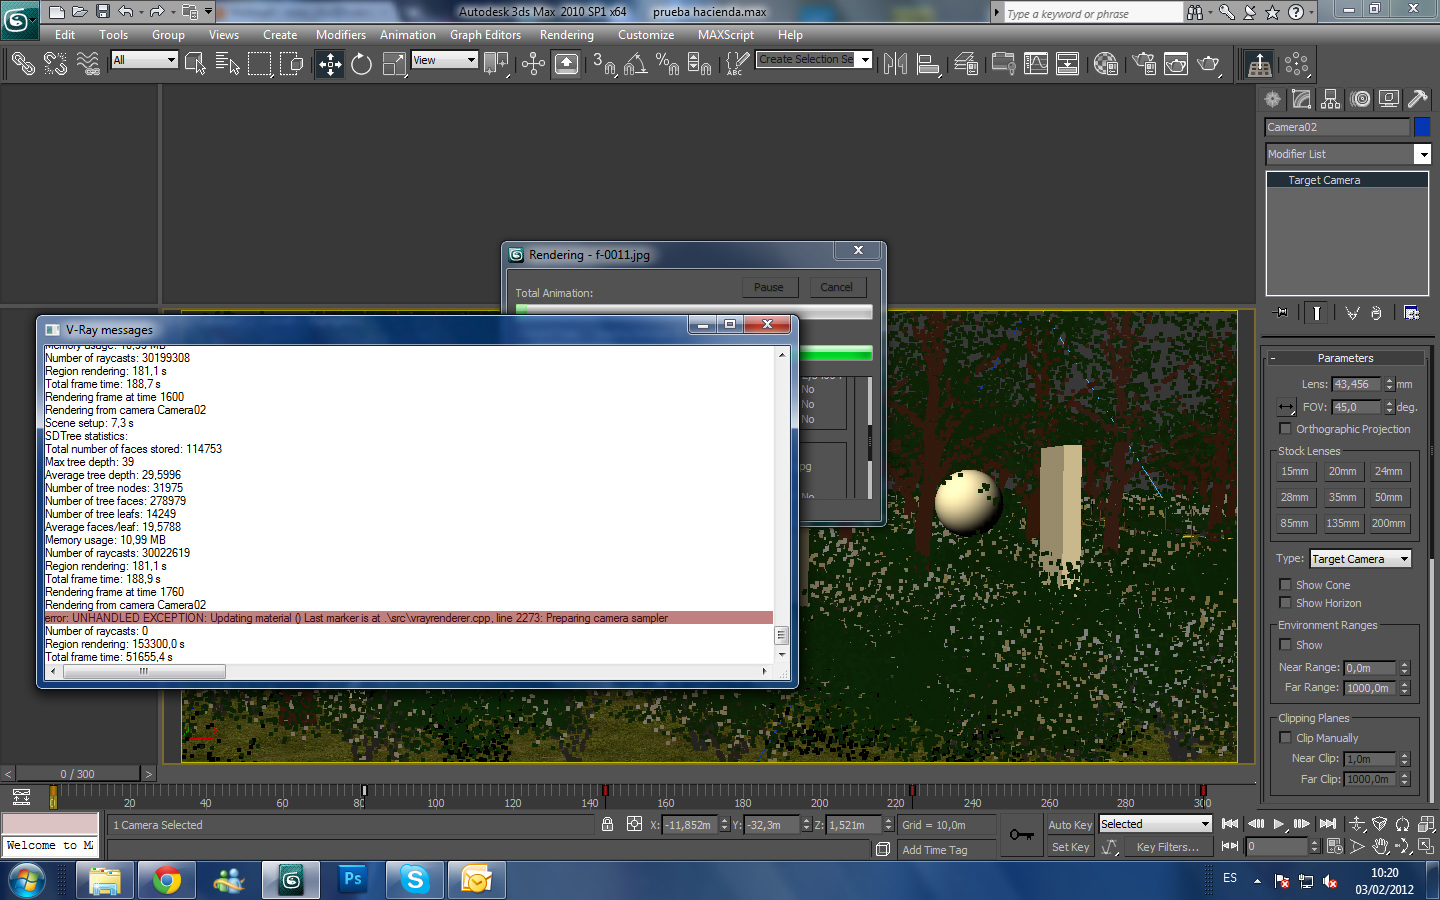Viewport: 1440px width, 900px height.
Task: Click the Mirror tool icon
Action: 895,64
